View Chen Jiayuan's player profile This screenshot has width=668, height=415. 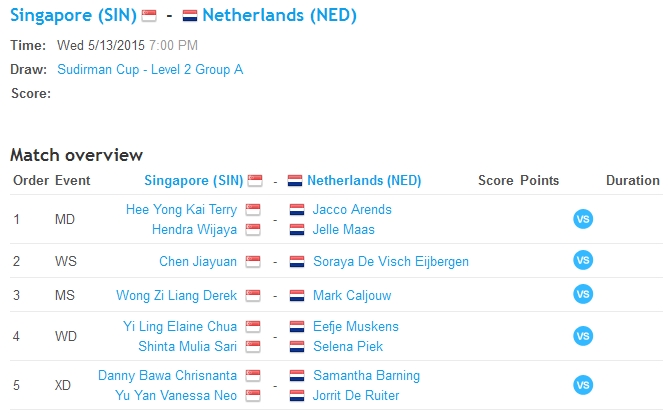(x=198, y=262)
